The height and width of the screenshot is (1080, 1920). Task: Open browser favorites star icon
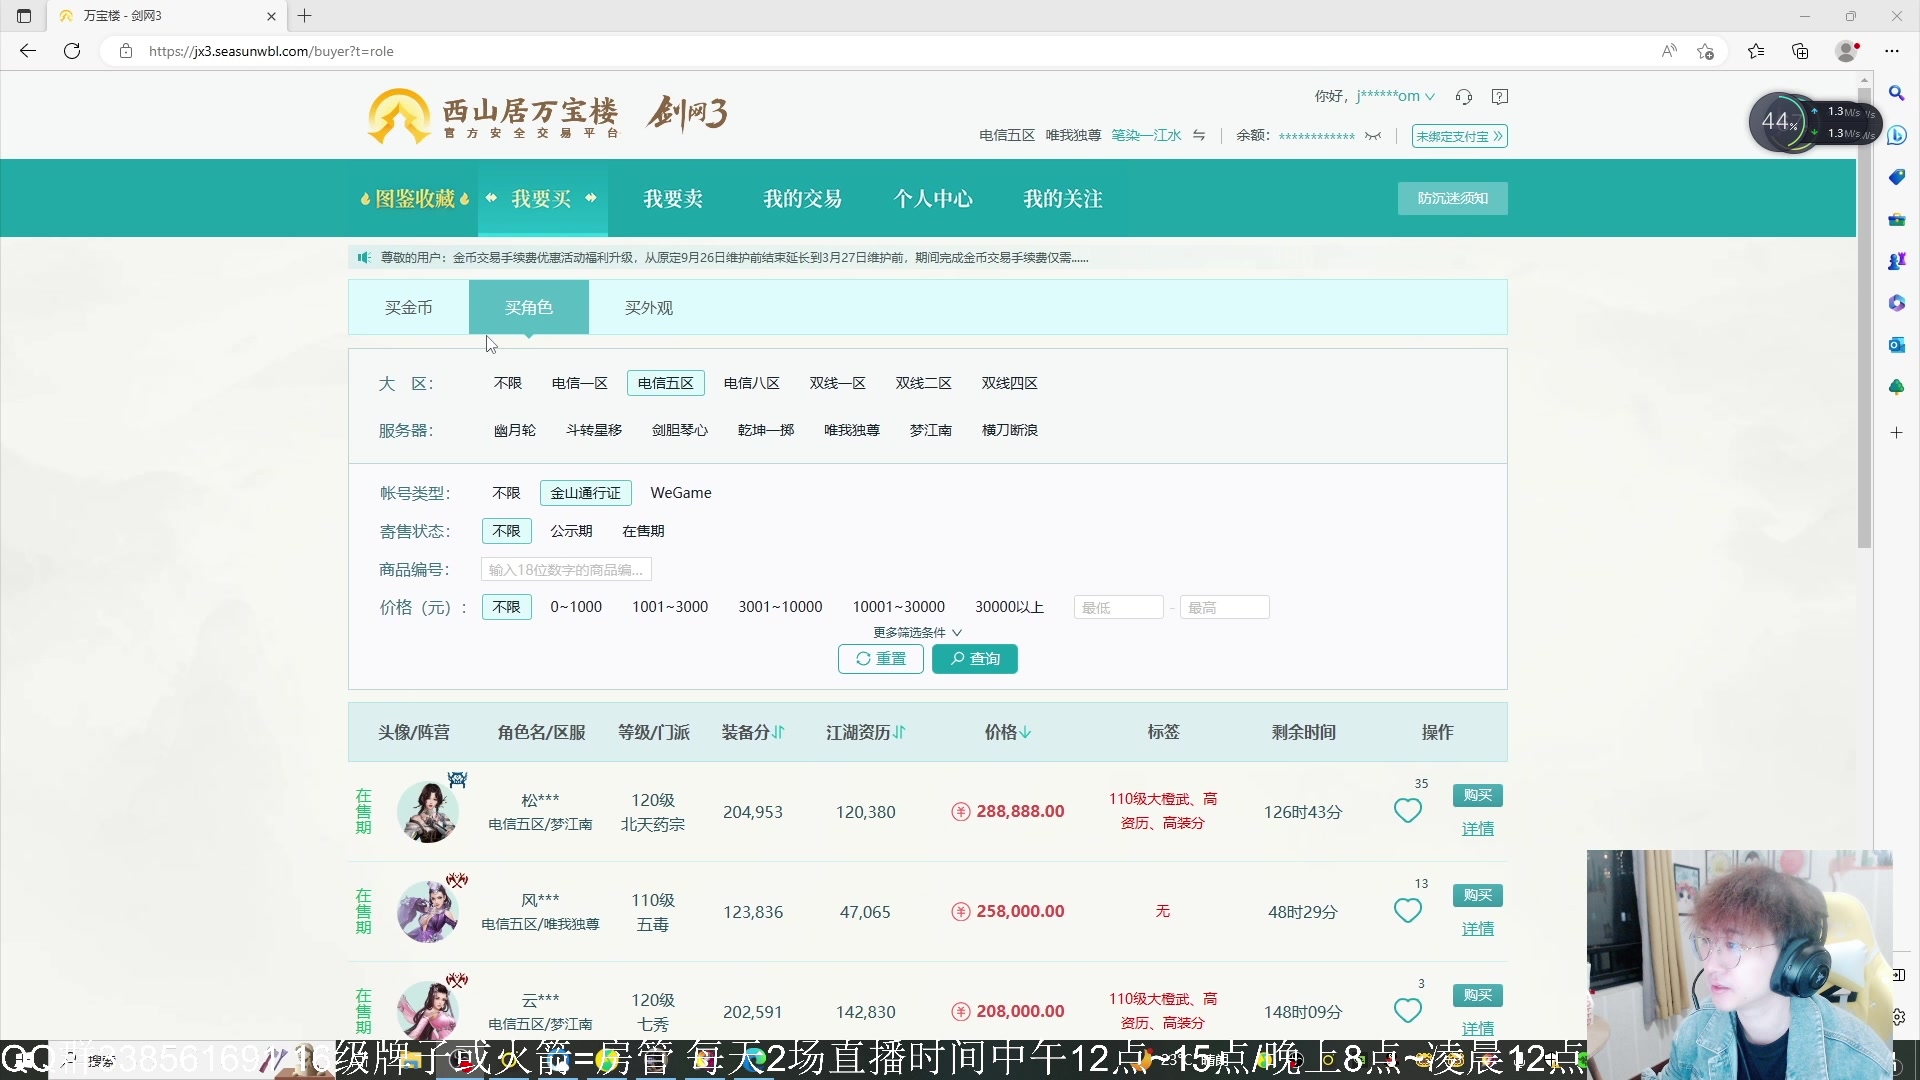1756,51
